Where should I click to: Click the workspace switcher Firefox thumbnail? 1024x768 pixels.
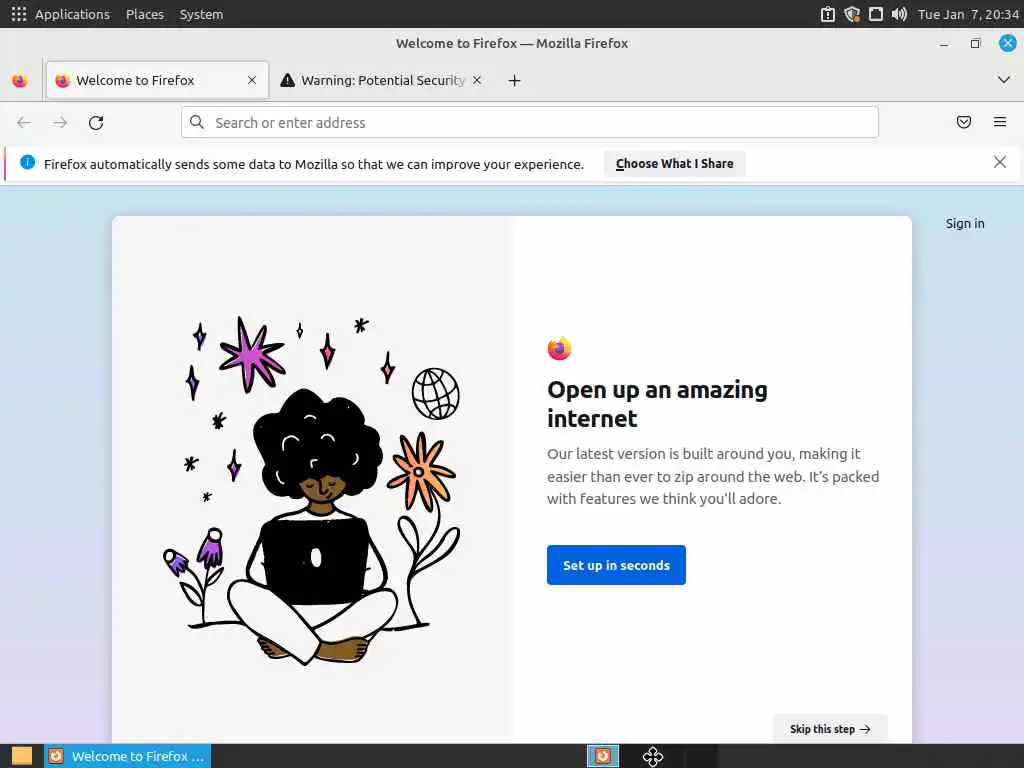[603, 756]
